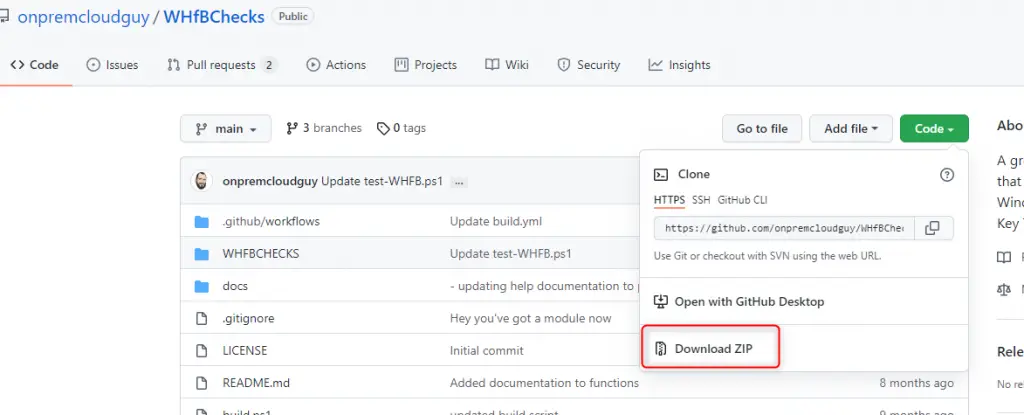Image resolution: width=1024 pixels, height=415 pixels.
Task: Expand the main branch dropdown
Action: pos(225,129)
